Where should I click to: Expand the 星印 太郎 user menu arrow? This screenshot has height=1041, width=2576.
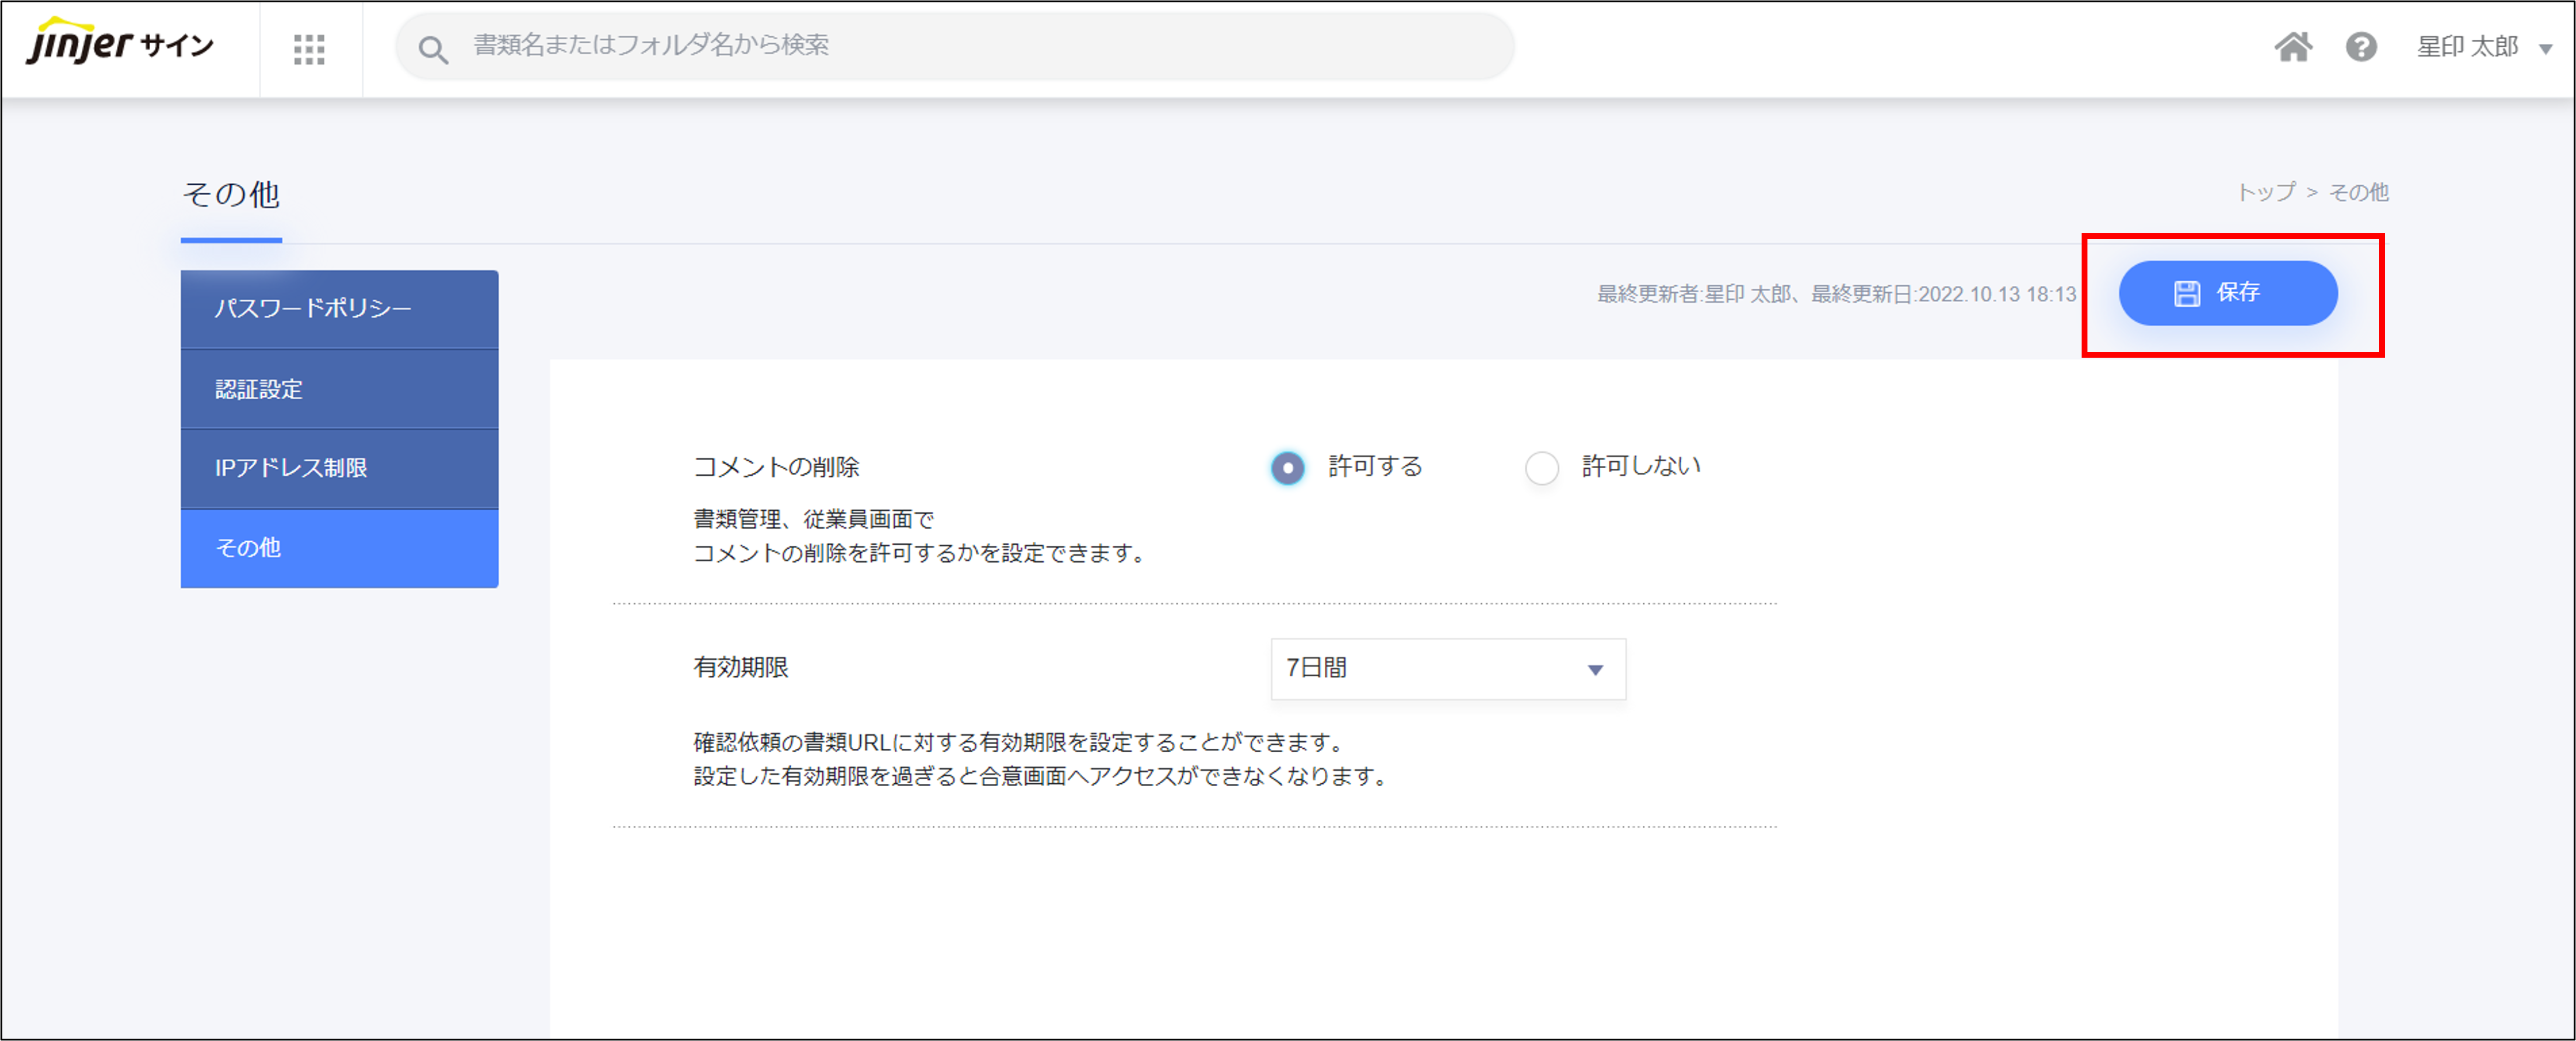point(2545,49)
